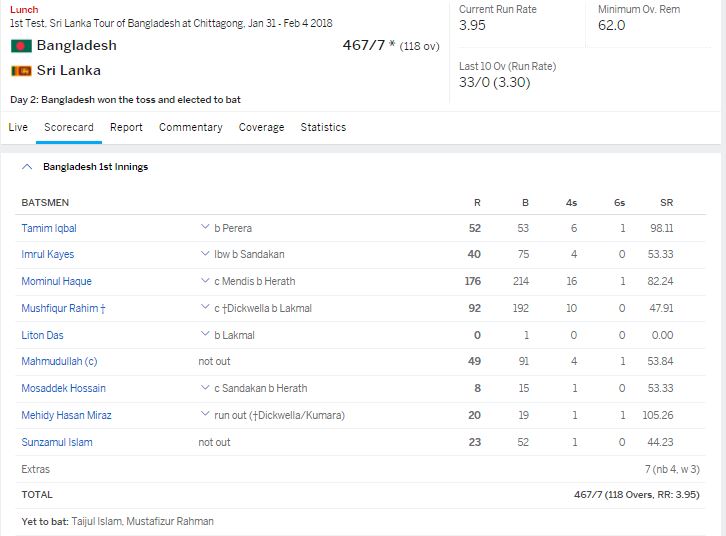The image size is (726, 536).
Task: Expand Mominul Haque dismissal details chevron
Action: coord(204,282)
